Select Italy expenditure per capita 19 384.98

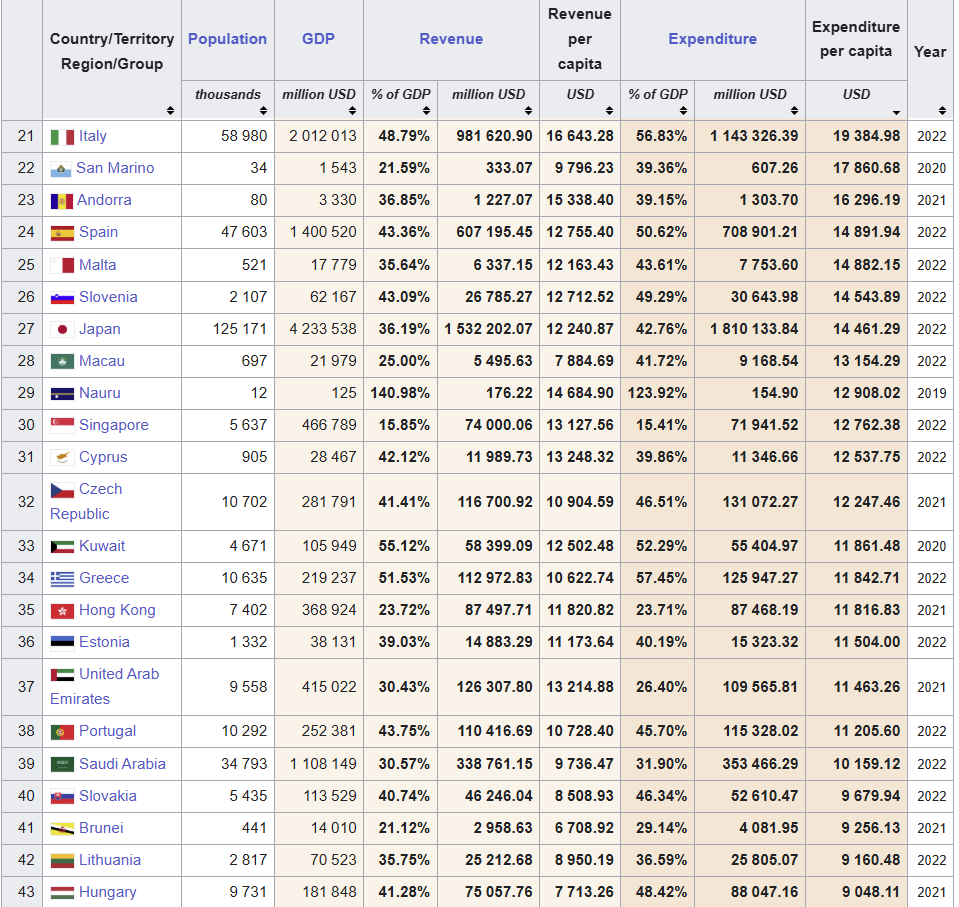867,136
